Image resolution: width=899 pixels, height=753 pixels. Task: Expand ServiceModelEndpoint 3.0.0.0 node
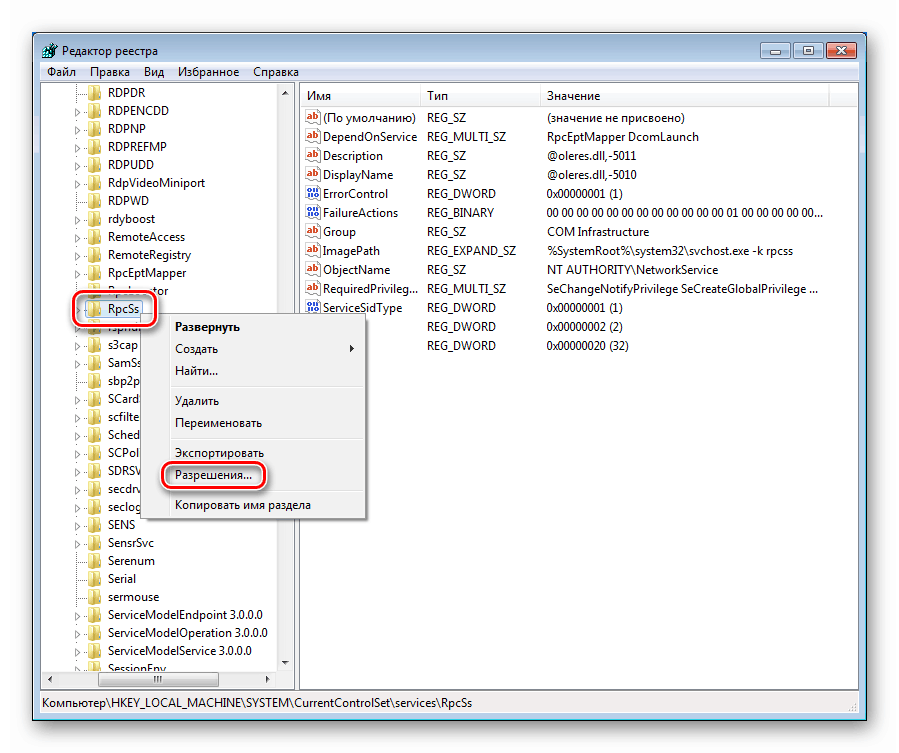tap(77, 616)
